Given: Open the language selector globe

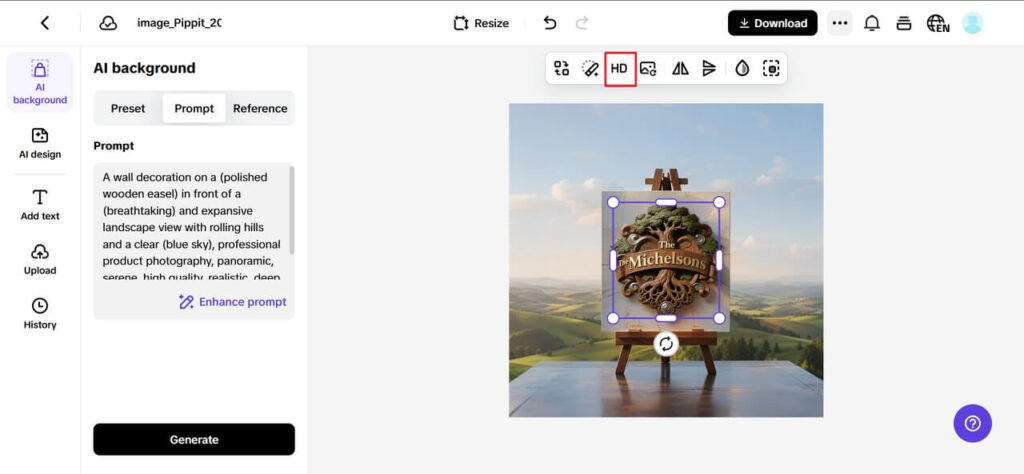Looking at the screenshot, I should tap(936, 23).
